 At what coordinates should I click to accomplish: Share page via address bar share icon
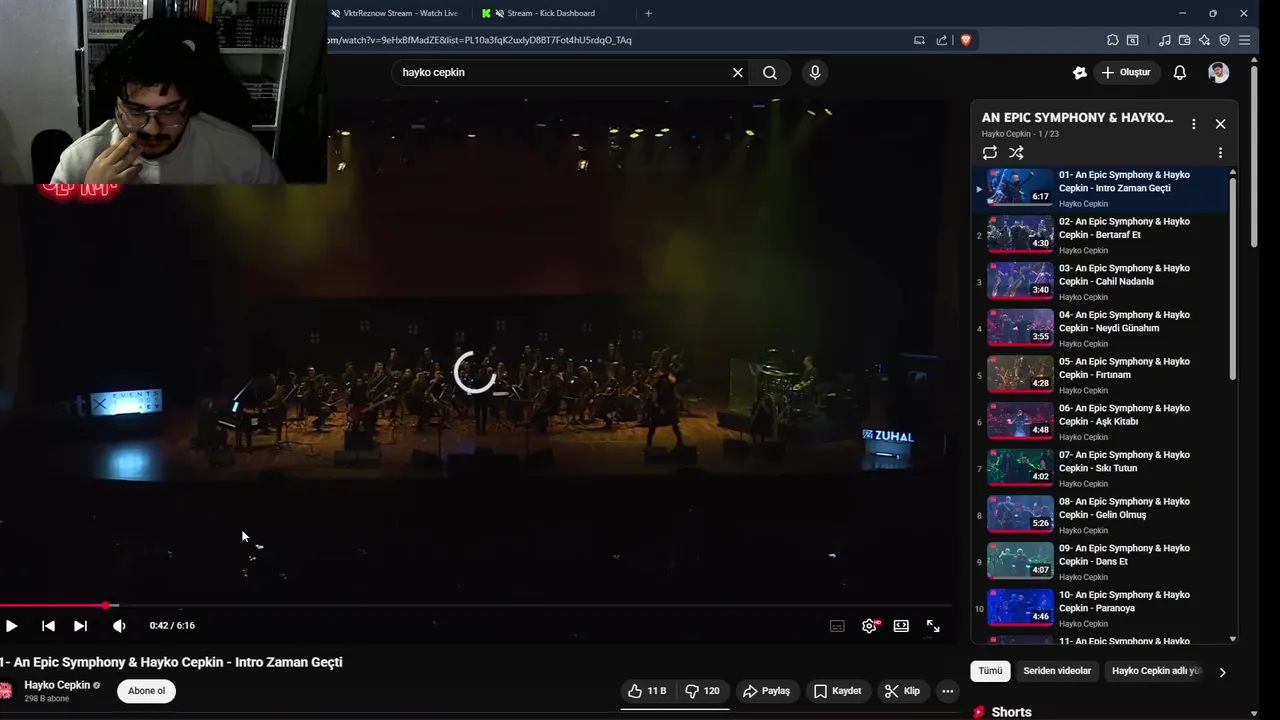click(x=942, y=40)
